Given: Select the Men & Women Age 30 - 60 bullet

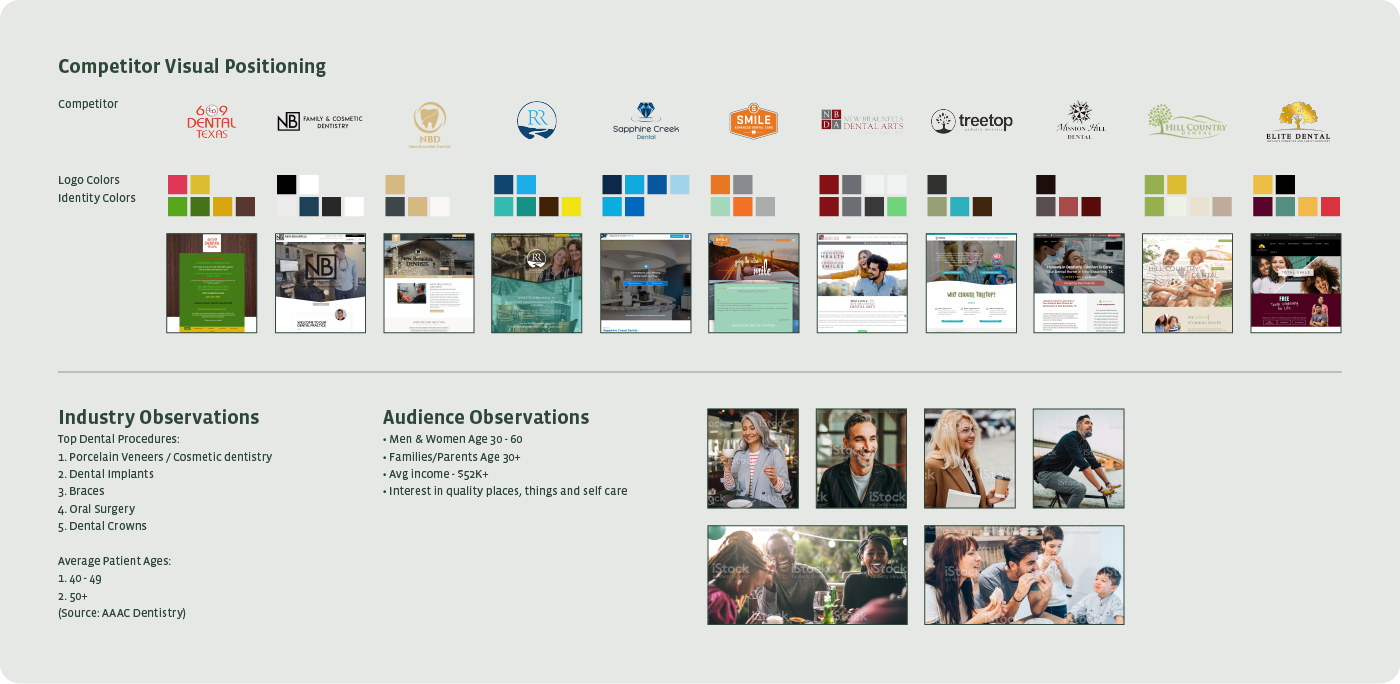Looking at the screenshot, I should (453, 439).
